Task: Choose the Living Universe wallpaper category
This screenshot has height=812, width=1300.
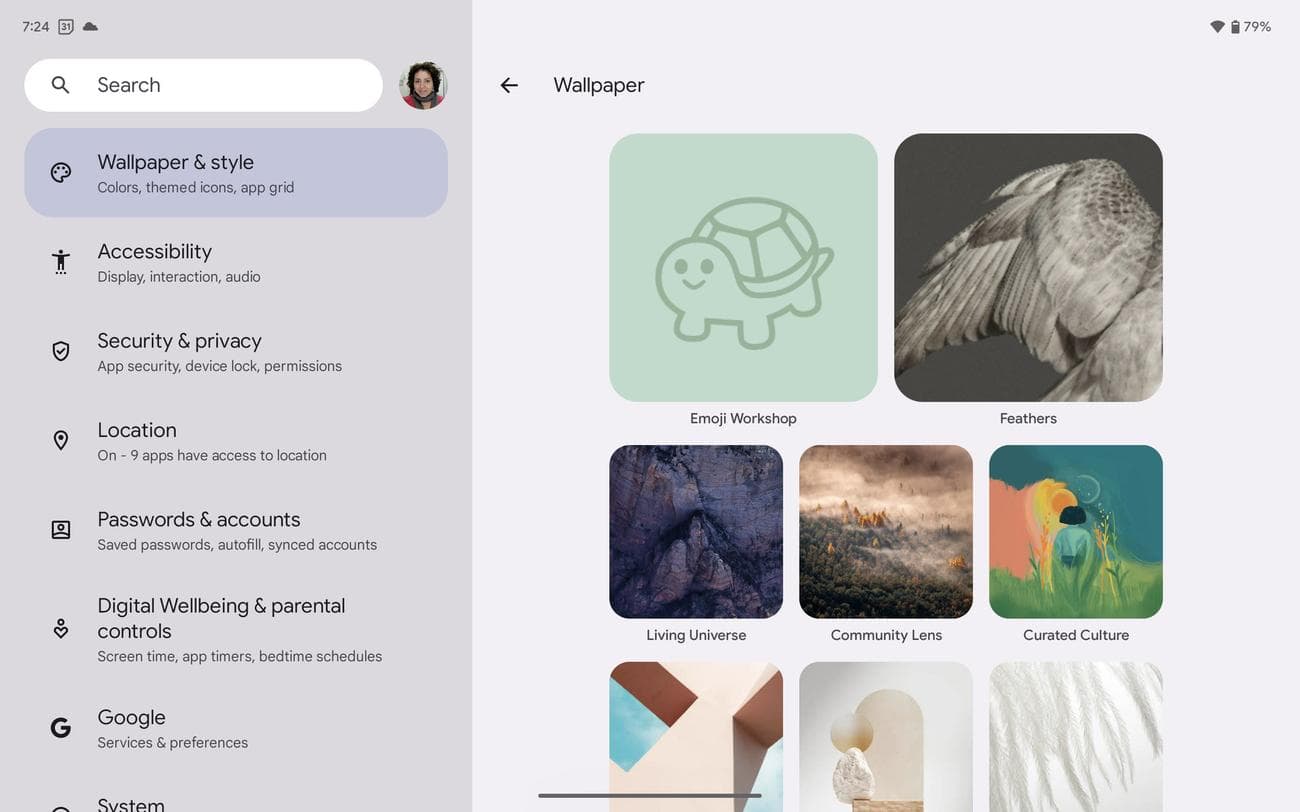Action: 696,532
